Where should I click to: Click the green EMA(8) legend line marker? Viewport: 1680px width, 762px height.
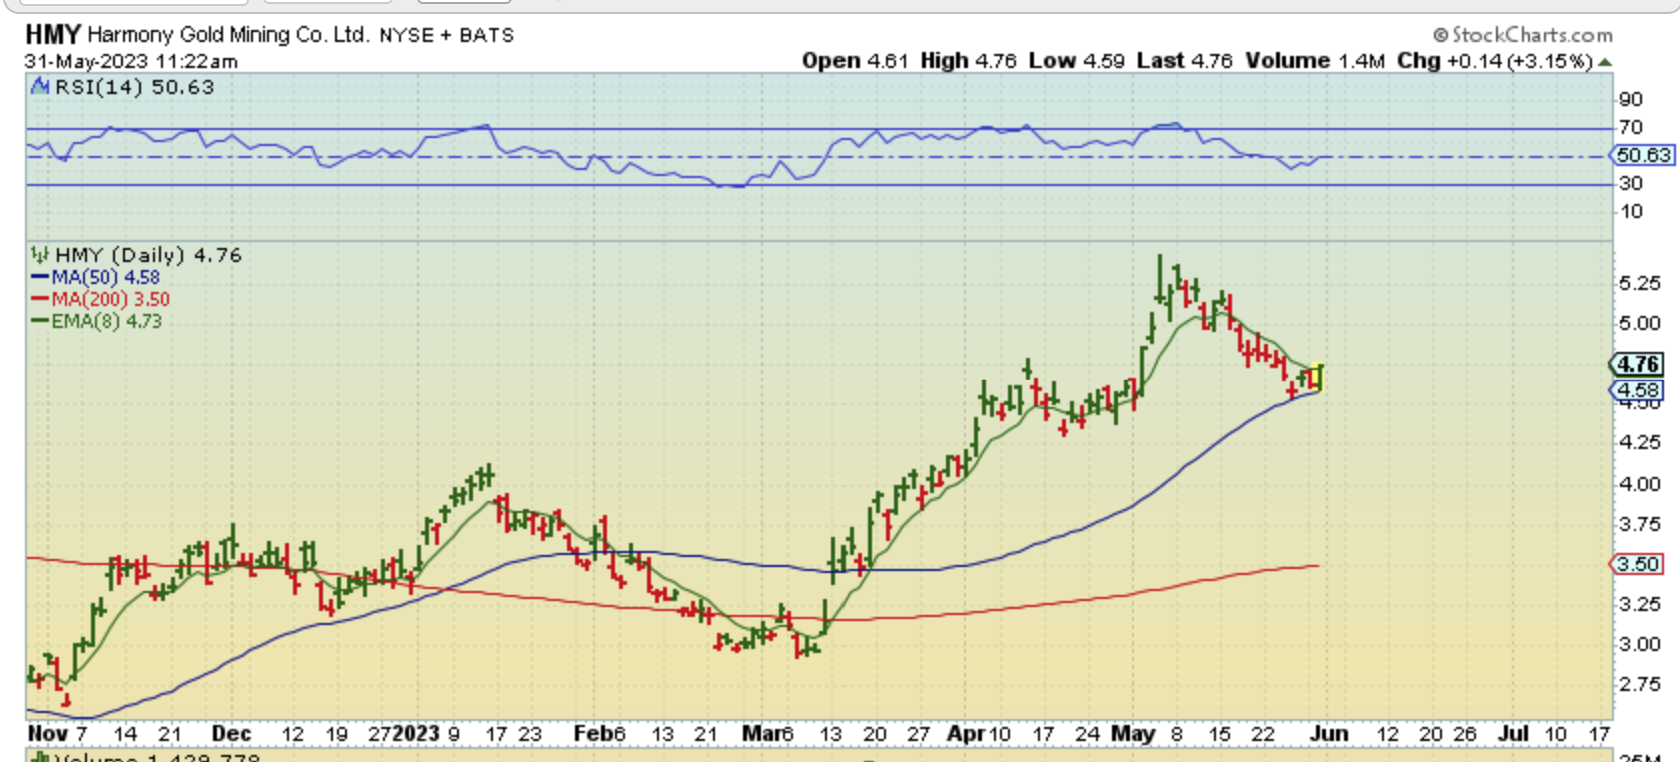point(41,321)
